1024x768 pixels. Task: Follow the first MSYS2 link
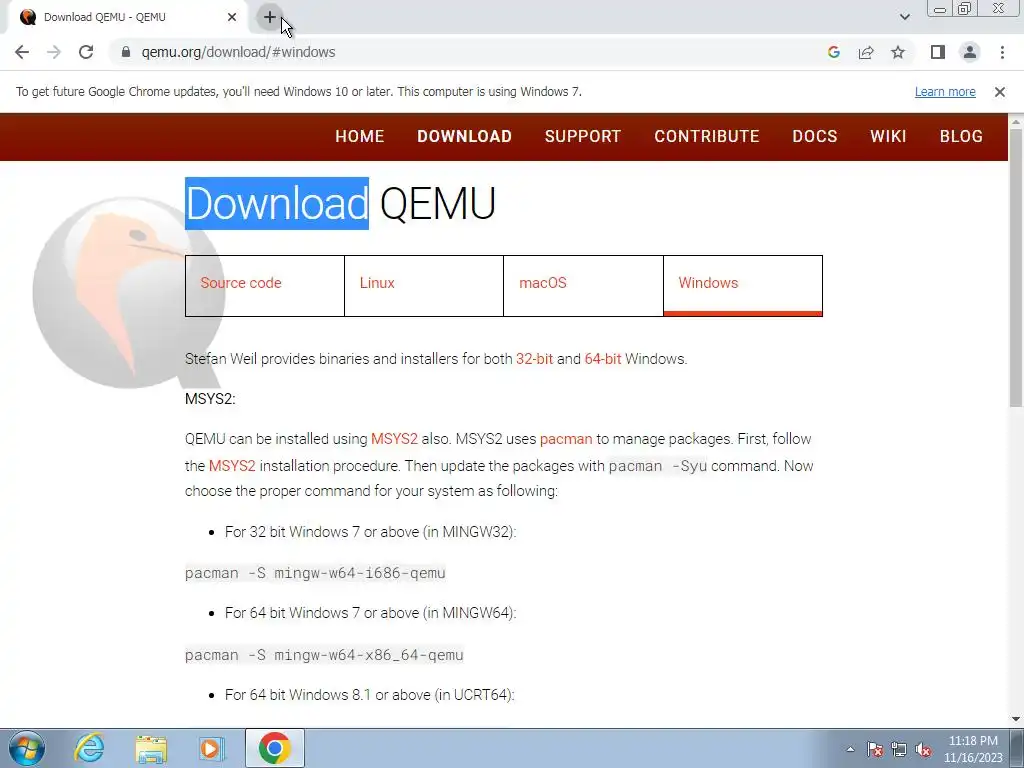[394, 439]
